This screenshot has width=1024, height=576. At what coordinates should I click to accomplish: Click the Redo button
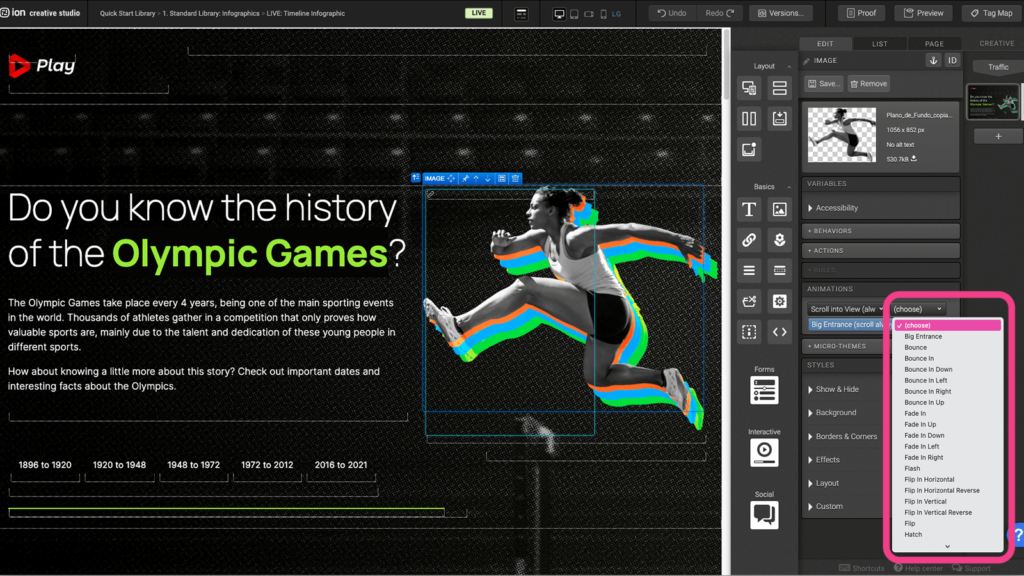[720, 13]
